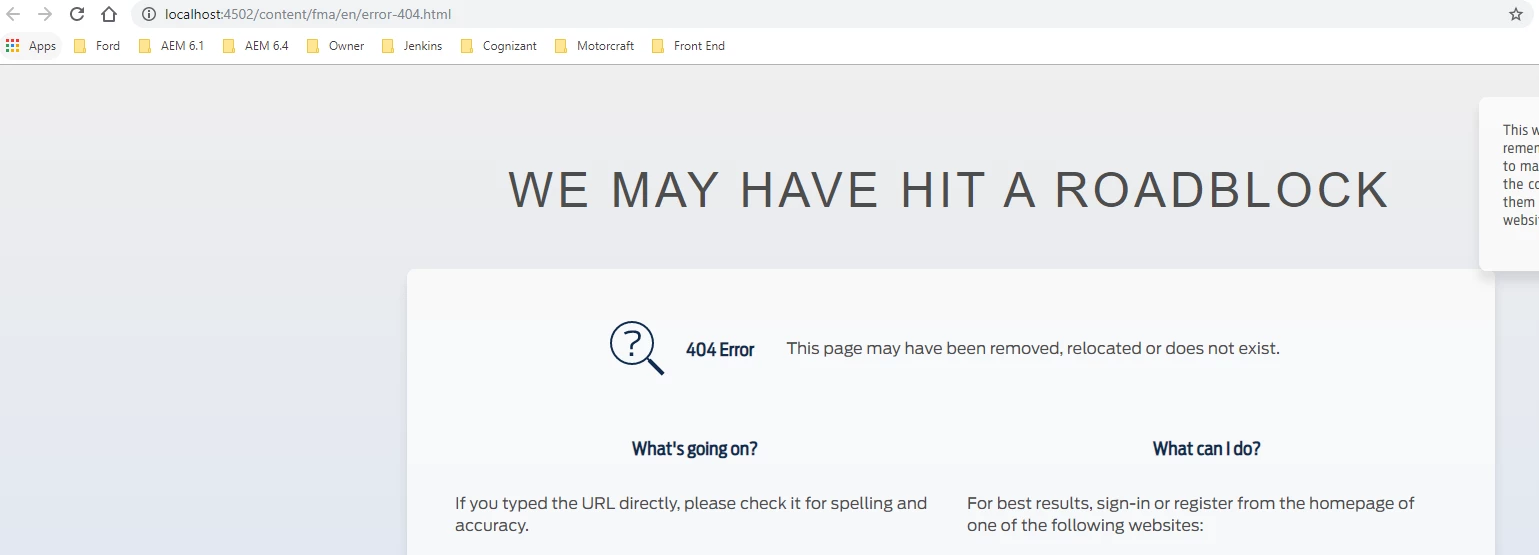Click the magnifier question mark 404 icon

click(x=637, y=348)
